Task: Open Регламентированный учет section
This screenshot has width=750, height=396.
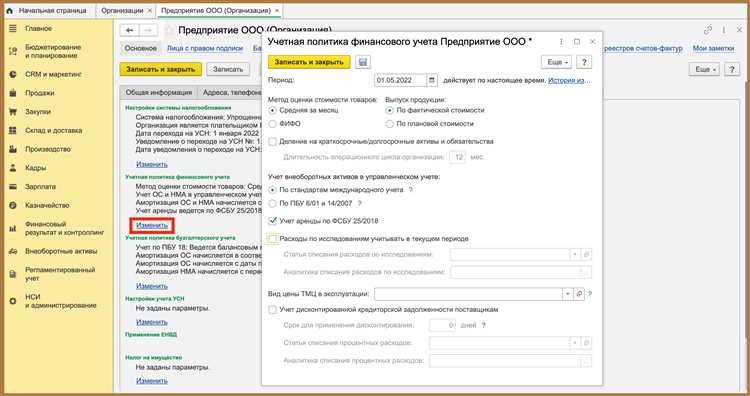Action: [60, 274]
